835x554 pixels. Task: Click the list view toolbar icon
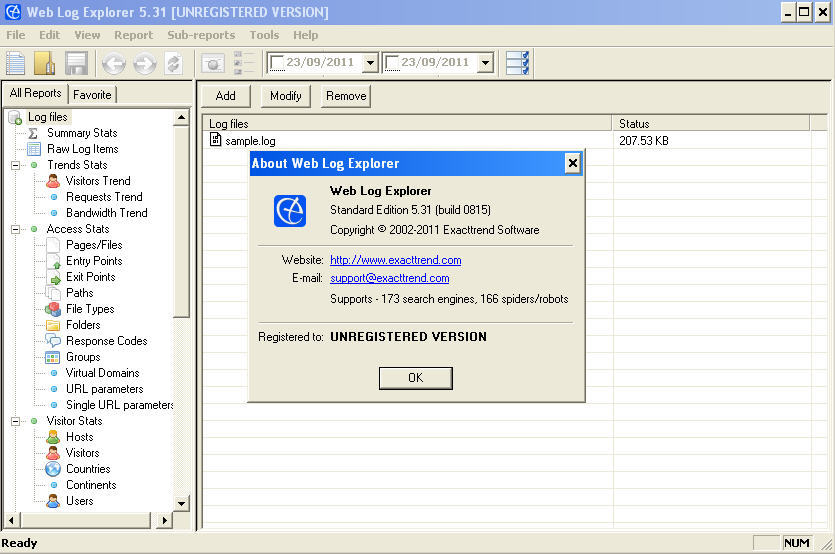[x=244, y=63]
